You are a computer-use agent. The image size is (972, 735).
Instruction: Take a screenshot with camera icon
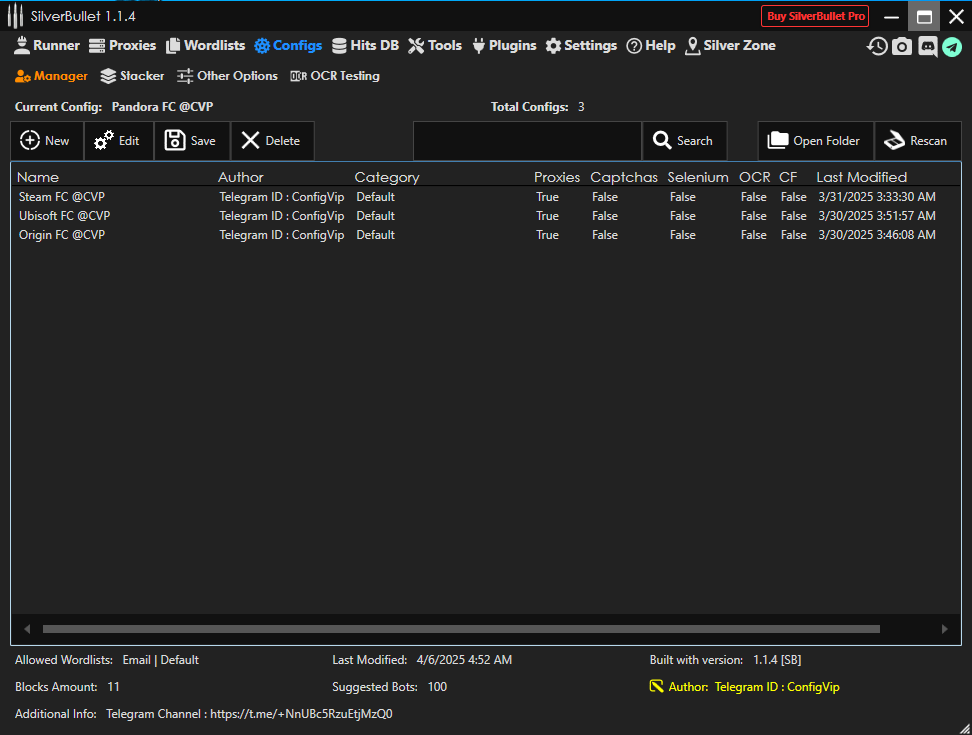pyautogui.click(x=902, y=46)
